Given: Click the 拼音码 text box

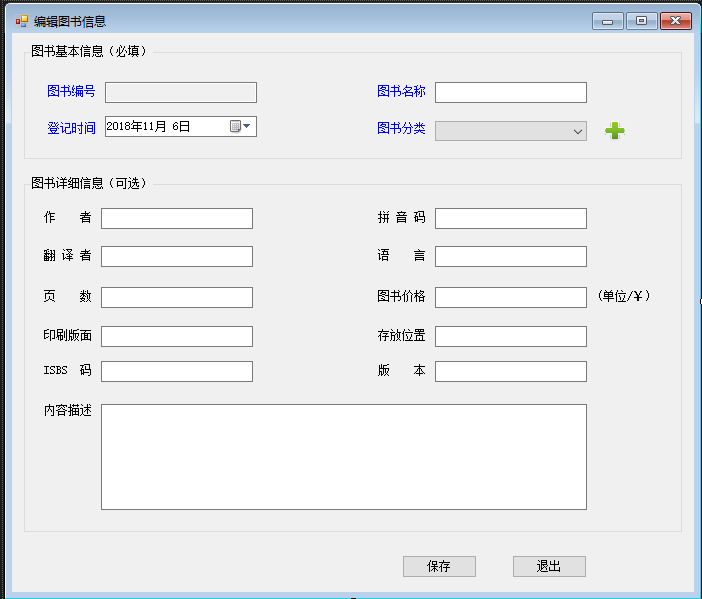Looking at the screenshot, I should (511, 218).
